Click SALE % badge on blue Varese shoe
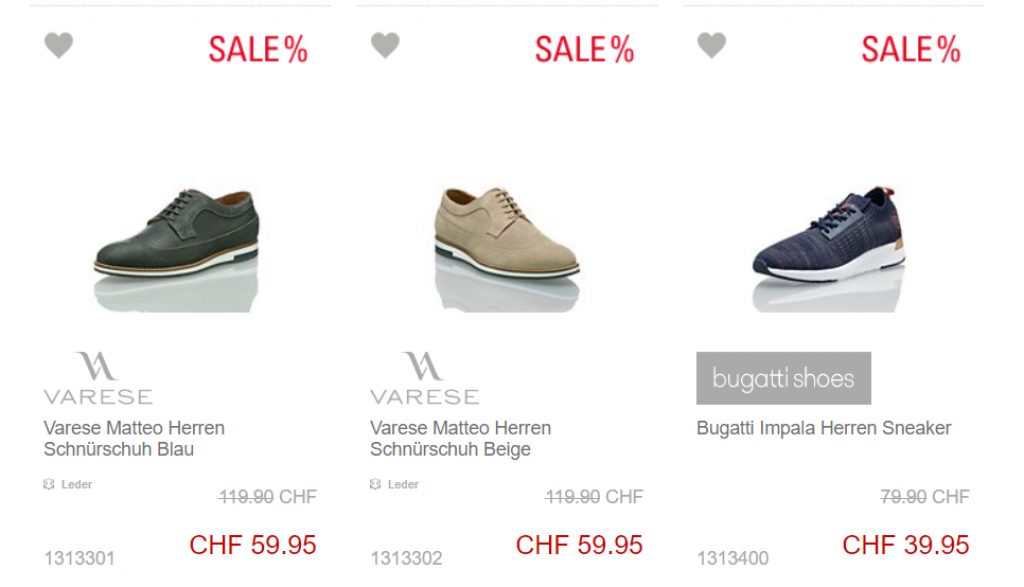 pos(258,49)
